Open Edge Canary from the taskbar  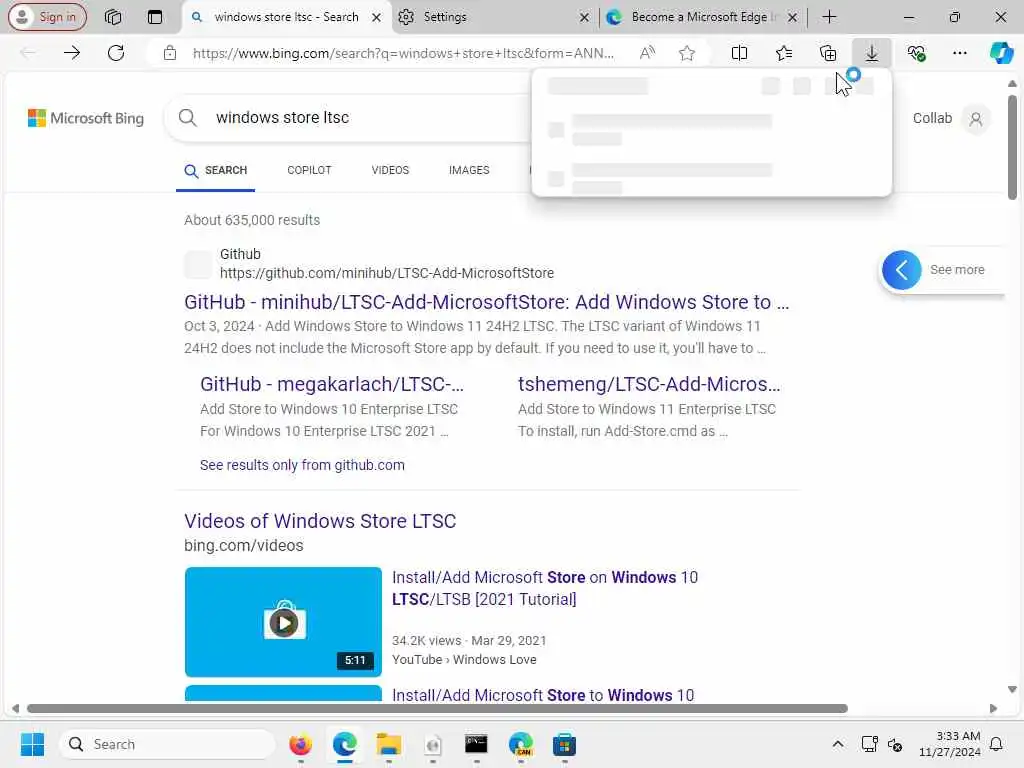point(520,744)
